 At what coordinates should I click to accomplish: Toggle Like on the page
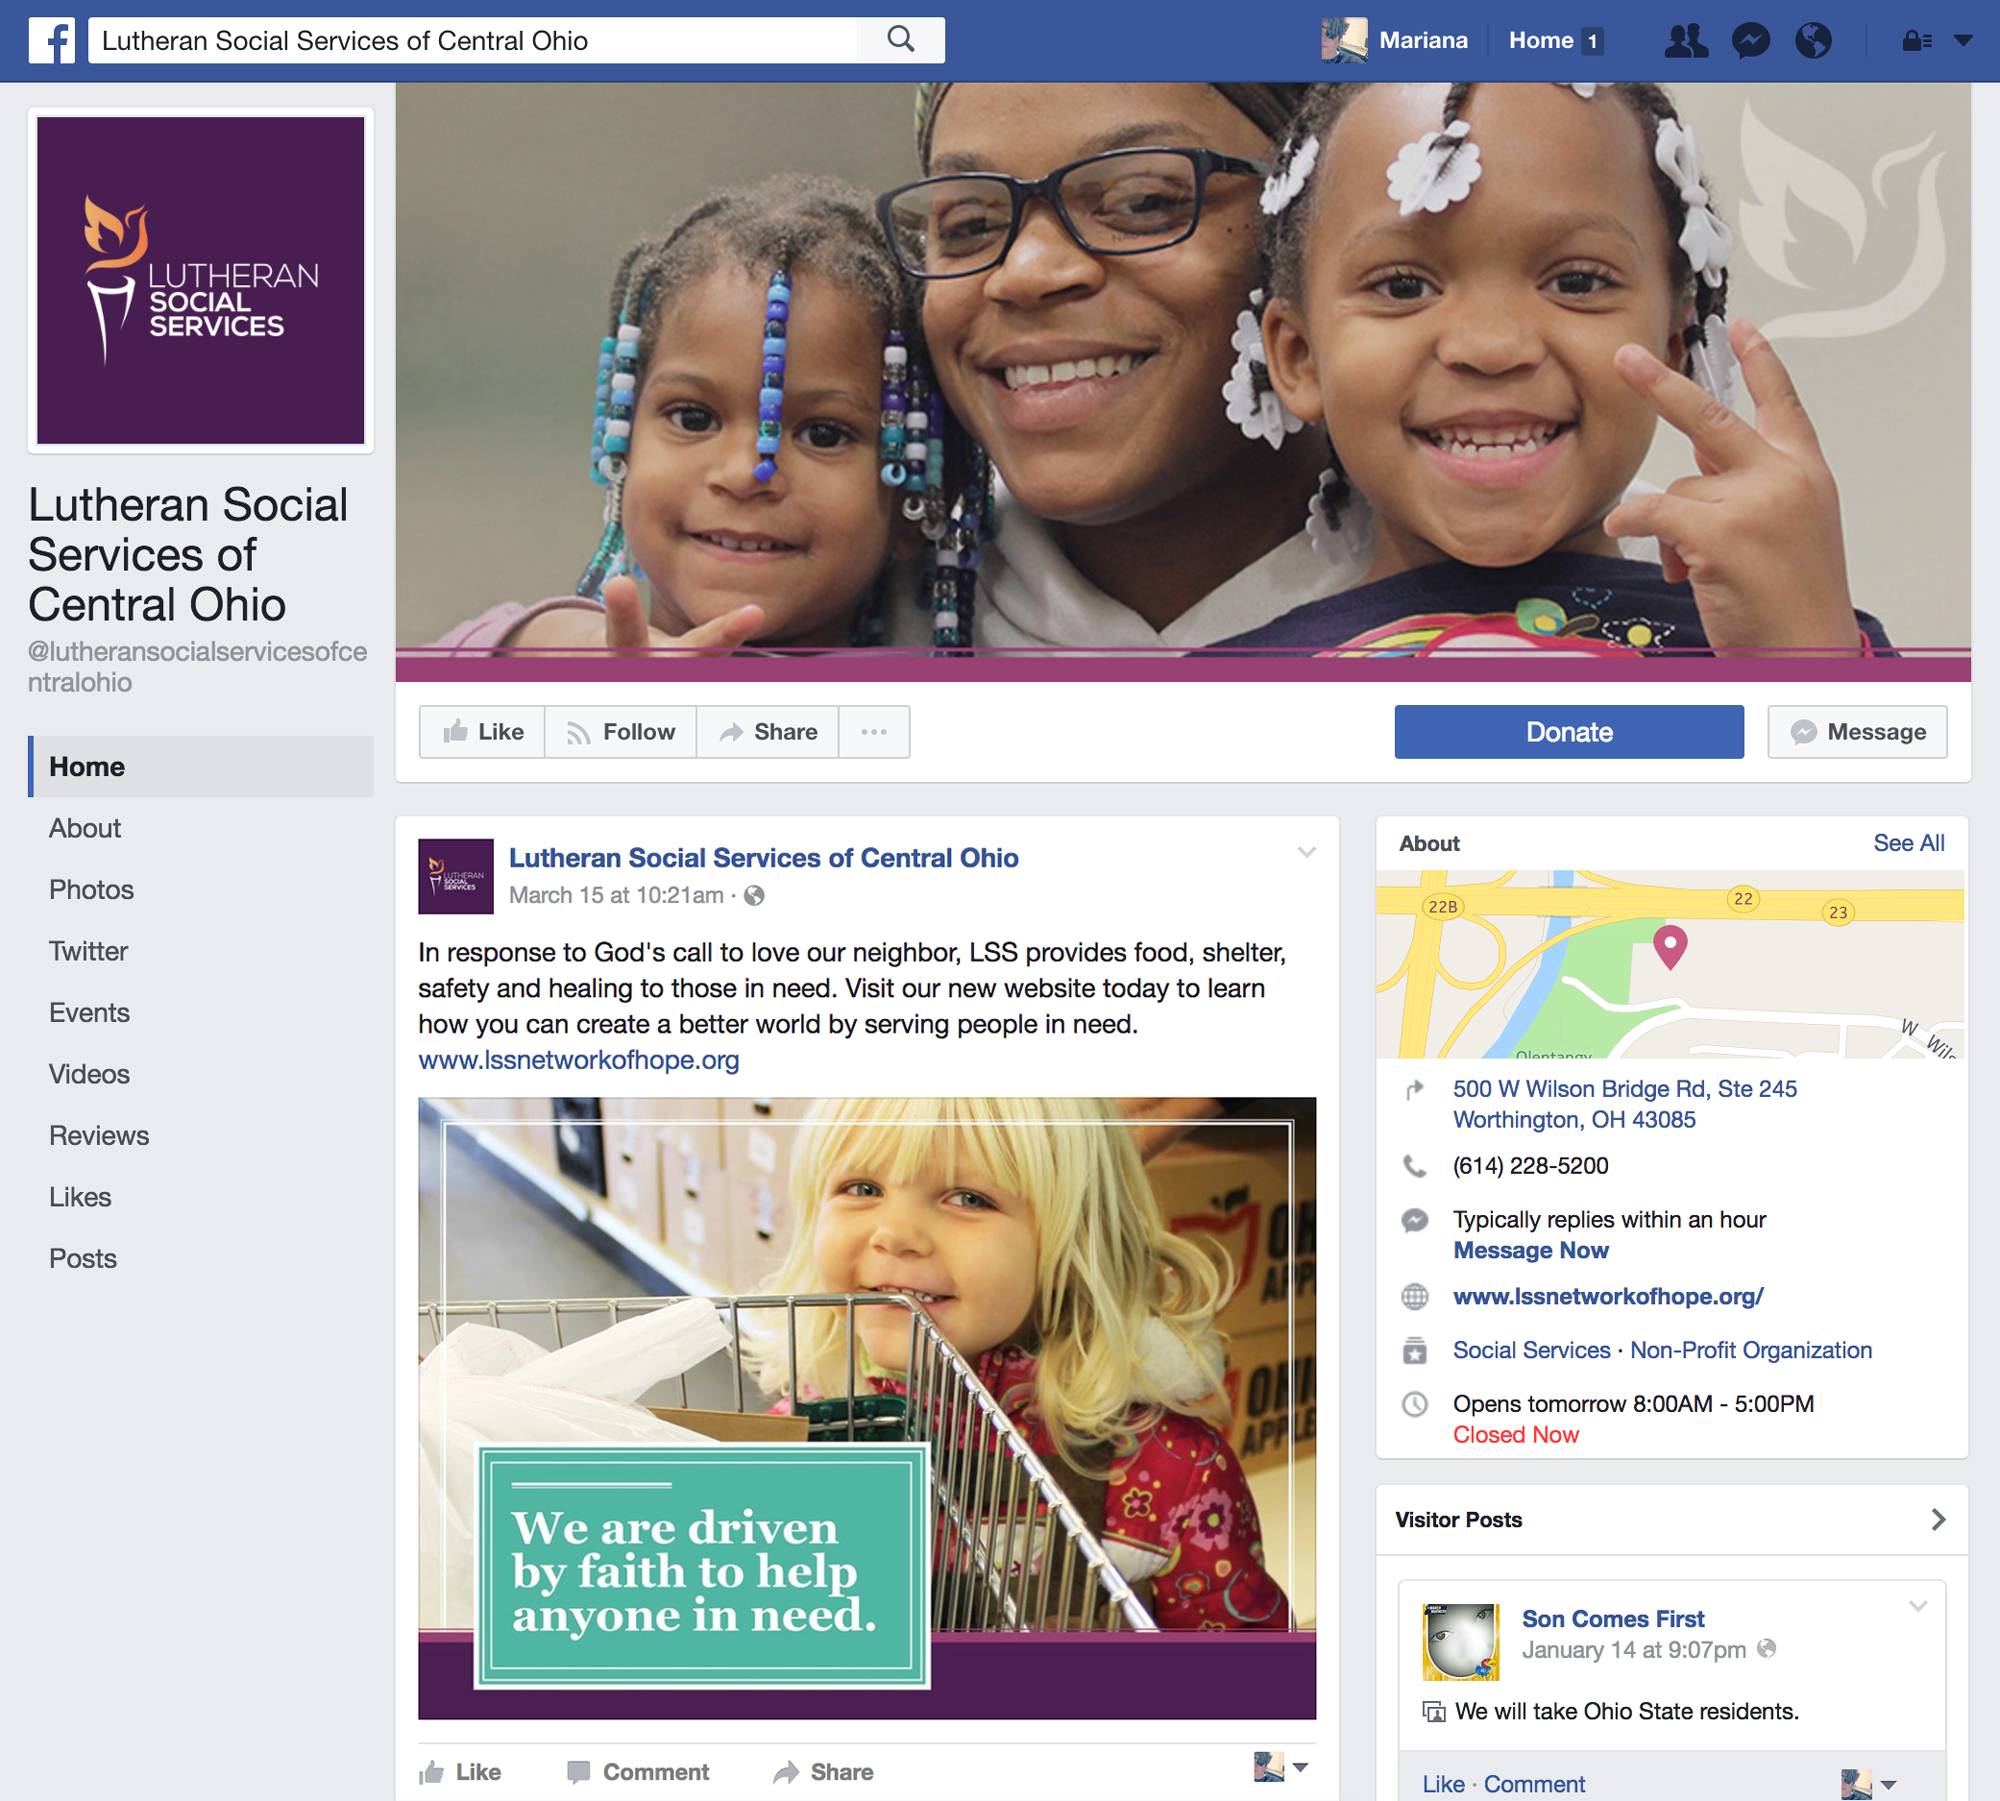point(483,732)
